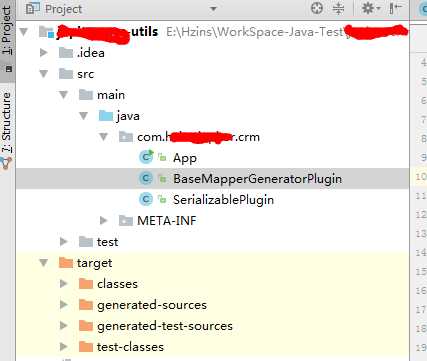
Task: Click the .idea folder icon
Action: pos(66,52)
